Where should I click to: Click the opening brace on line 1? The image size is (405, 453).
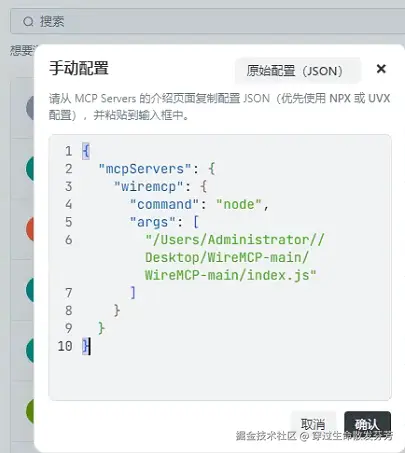click(86, 151)
